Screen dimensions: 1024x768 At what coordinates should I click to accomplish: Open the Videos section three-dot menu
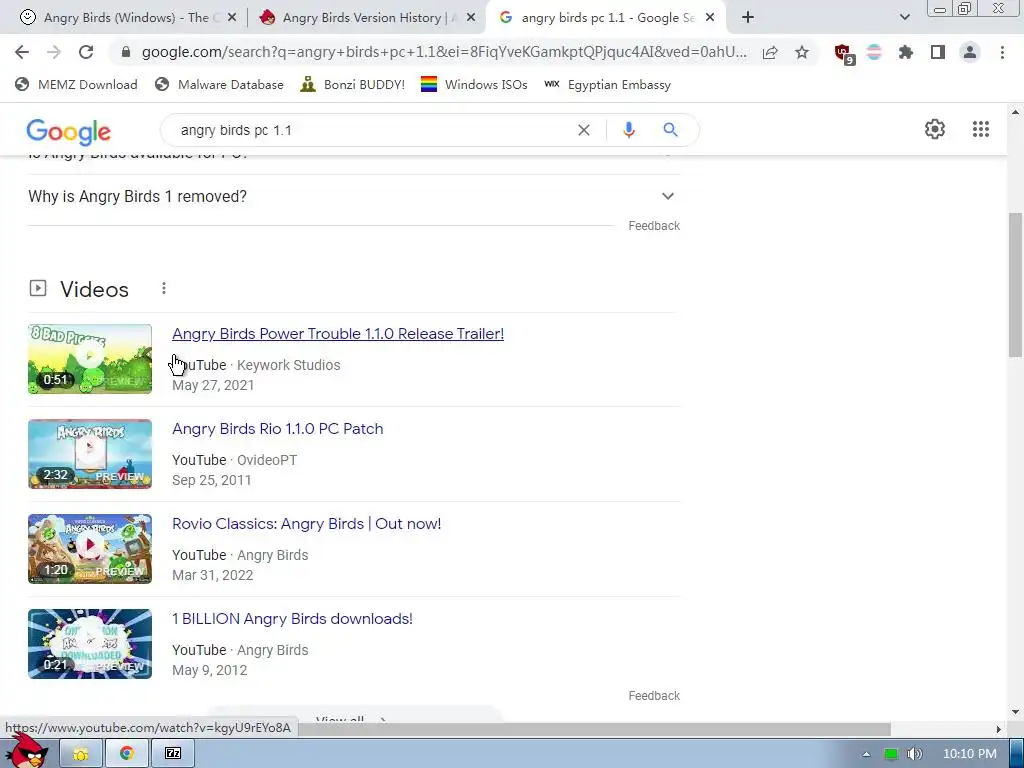164,288
